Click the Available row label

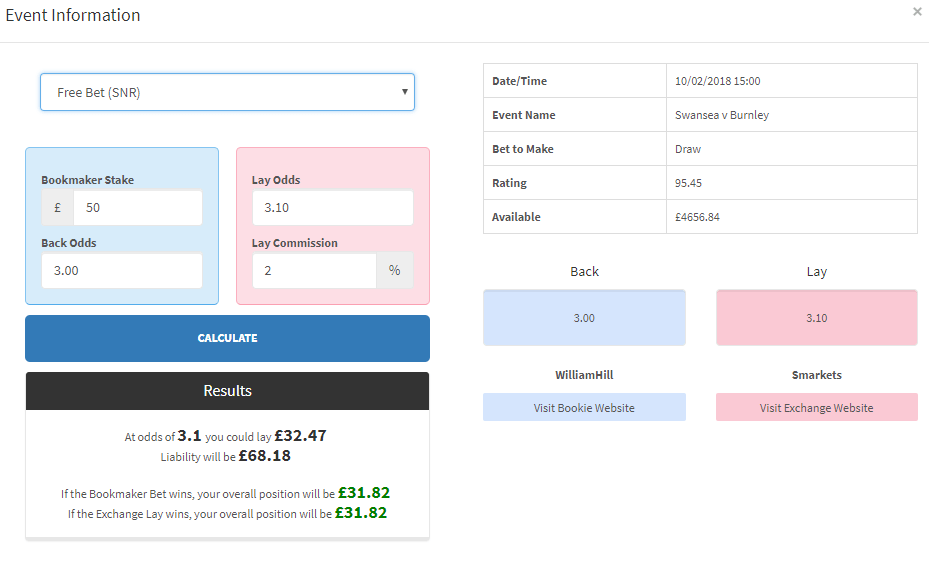tap(516, 217)
